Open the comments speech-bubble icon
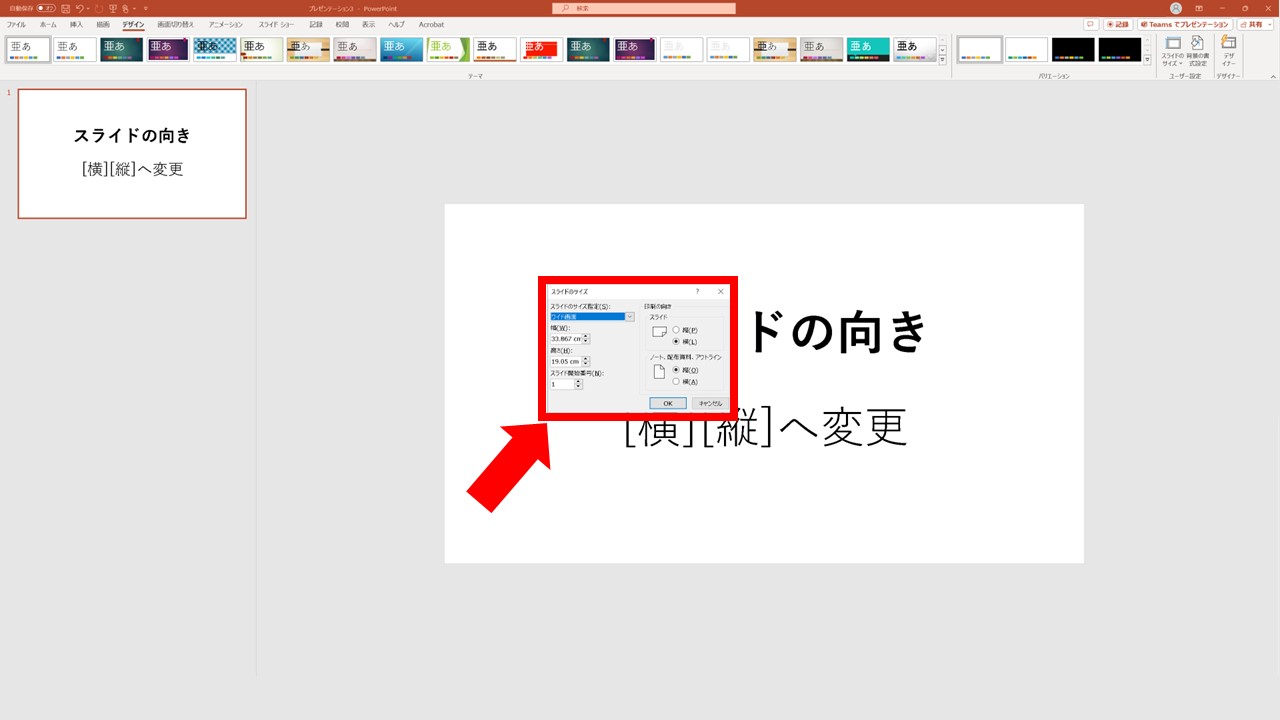Viewport: 1280px width, 720px height. (x=1090, y=24)
